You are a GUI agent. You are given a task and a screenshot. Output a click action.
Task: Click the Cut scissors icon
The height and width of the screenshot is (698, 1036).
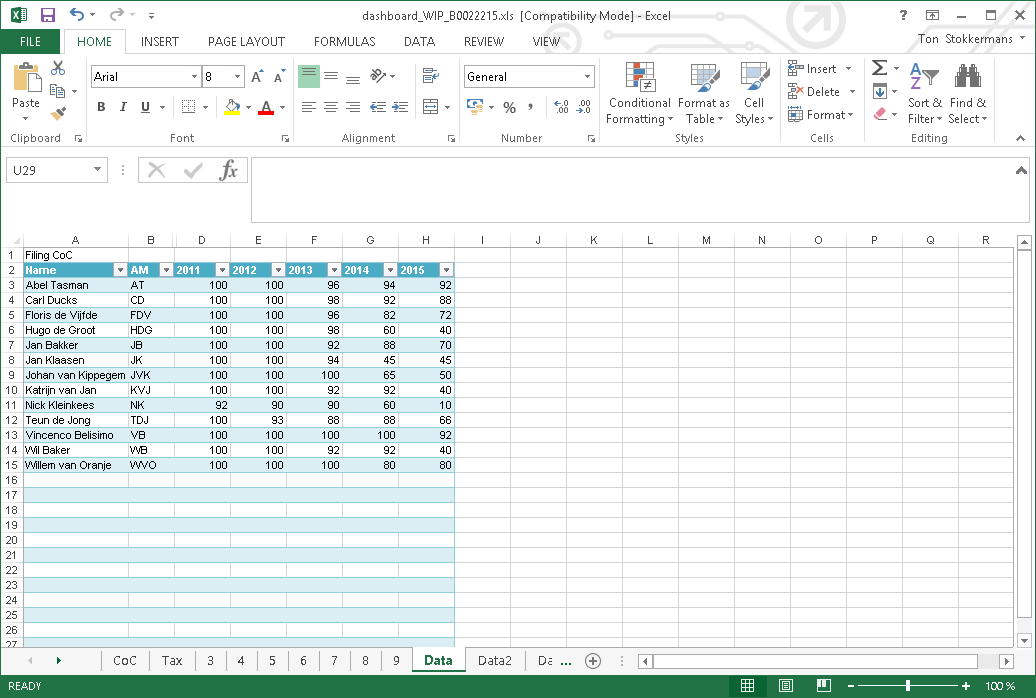coord(58,68)
